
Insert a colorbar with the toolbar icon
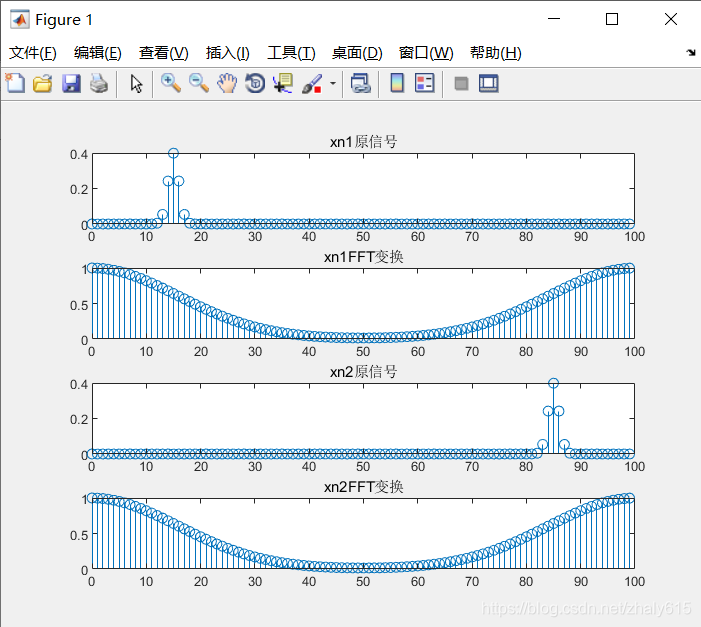click(x=397, y=84)
